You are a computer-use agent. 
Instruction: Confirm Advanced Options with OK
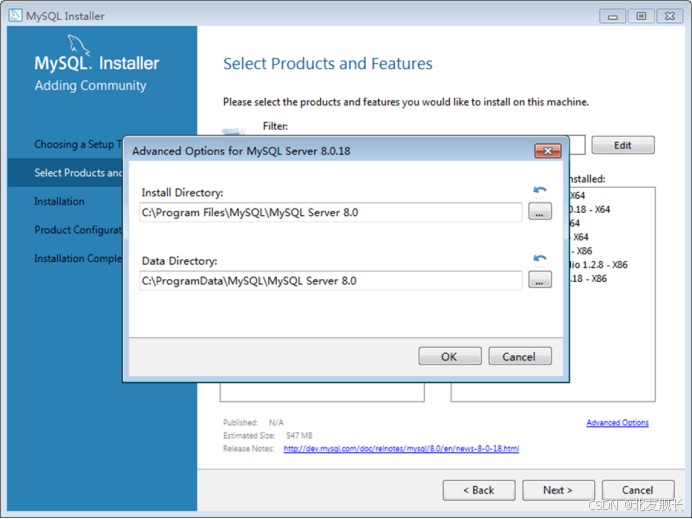click(450, 356)
